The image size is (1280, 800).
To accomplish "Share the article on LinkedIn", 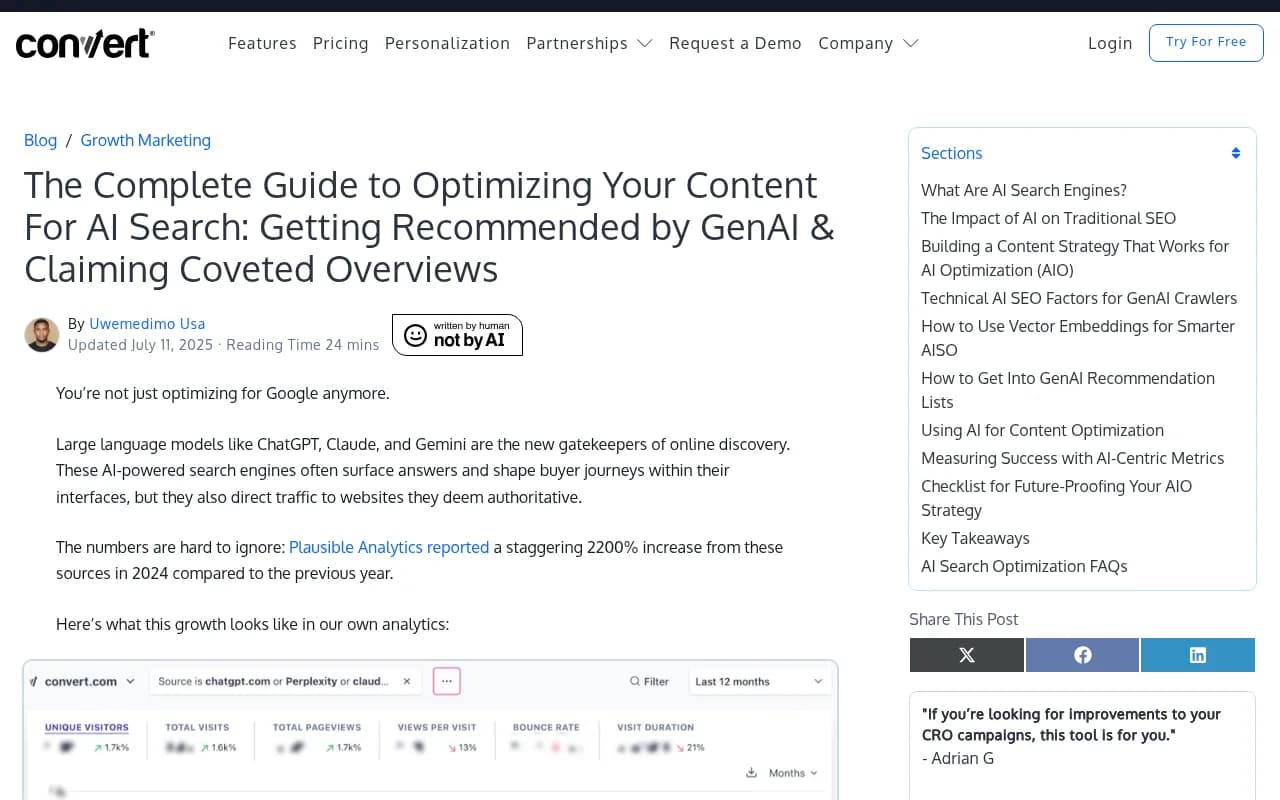I will [x=1198, y=655].
